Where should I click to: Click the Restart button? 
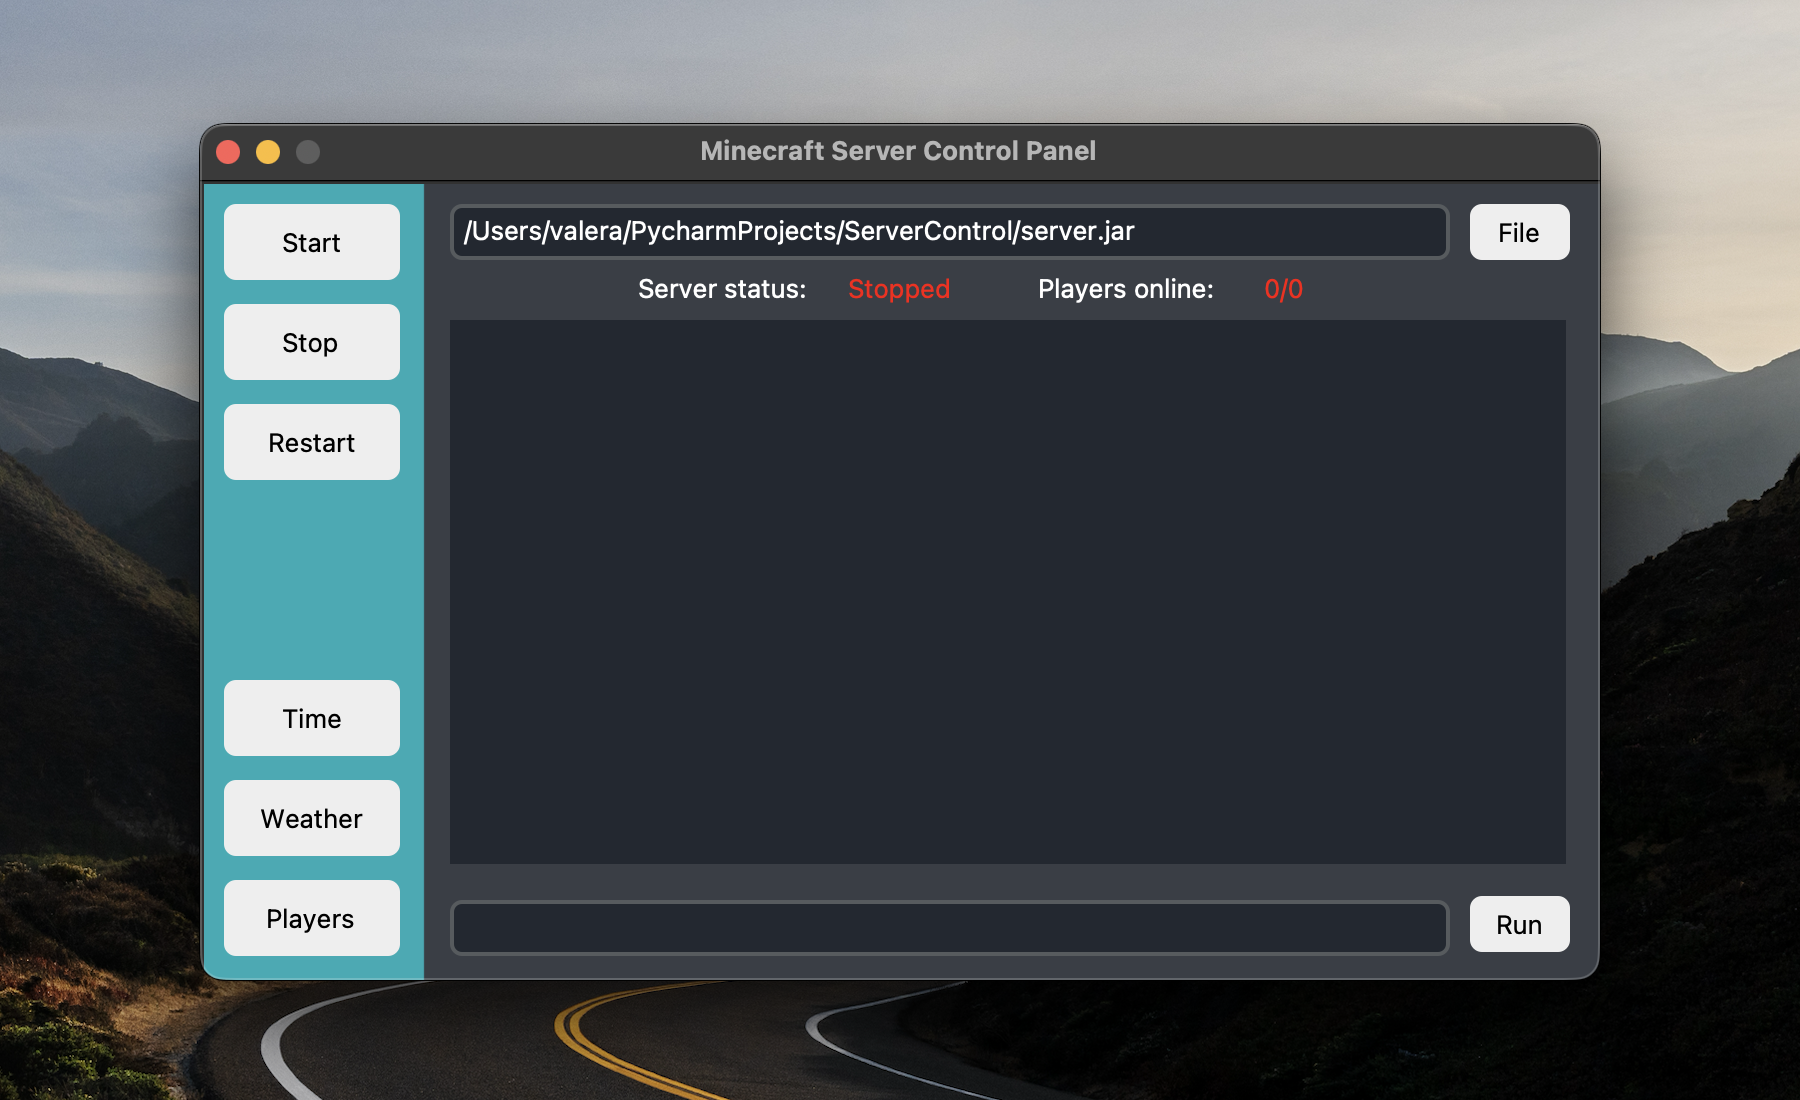(312, 442)
